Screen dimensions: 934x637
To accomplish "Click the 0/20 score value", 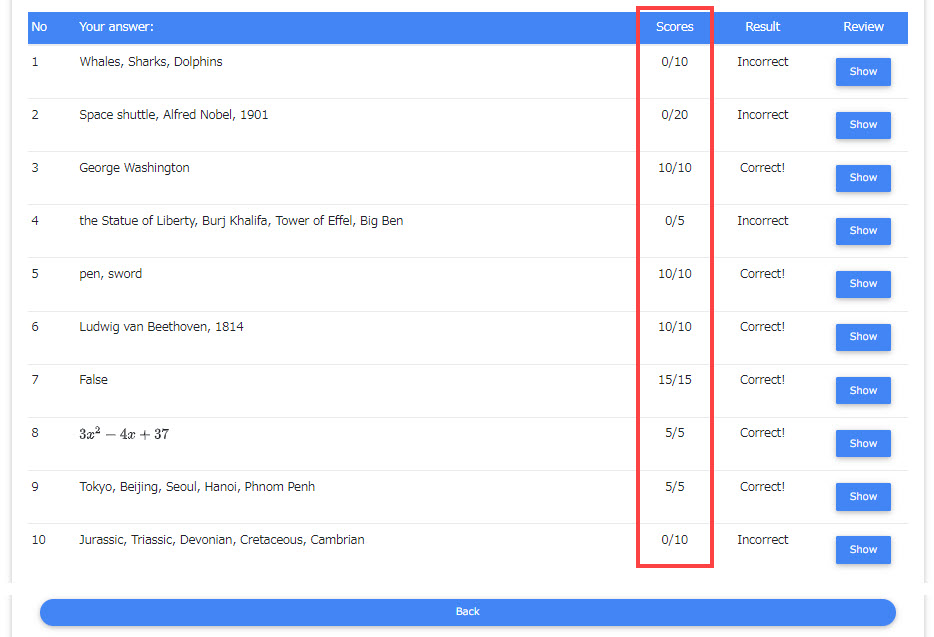I will [x=674, y=115].
